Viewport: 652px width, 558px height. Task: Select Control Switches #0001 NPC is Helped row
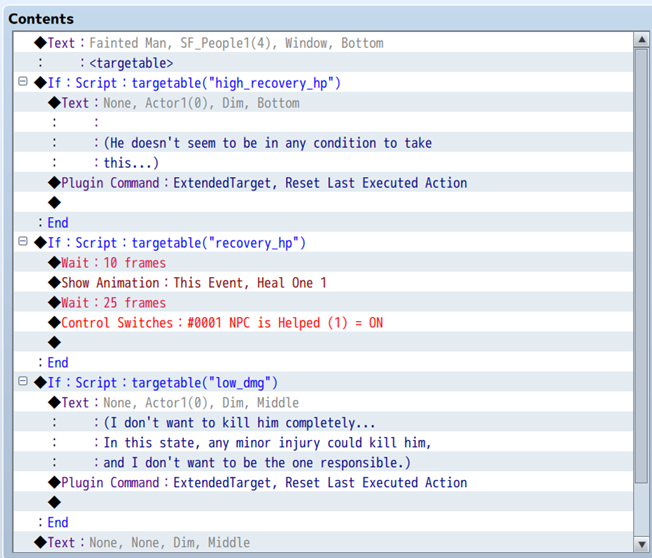324,322
